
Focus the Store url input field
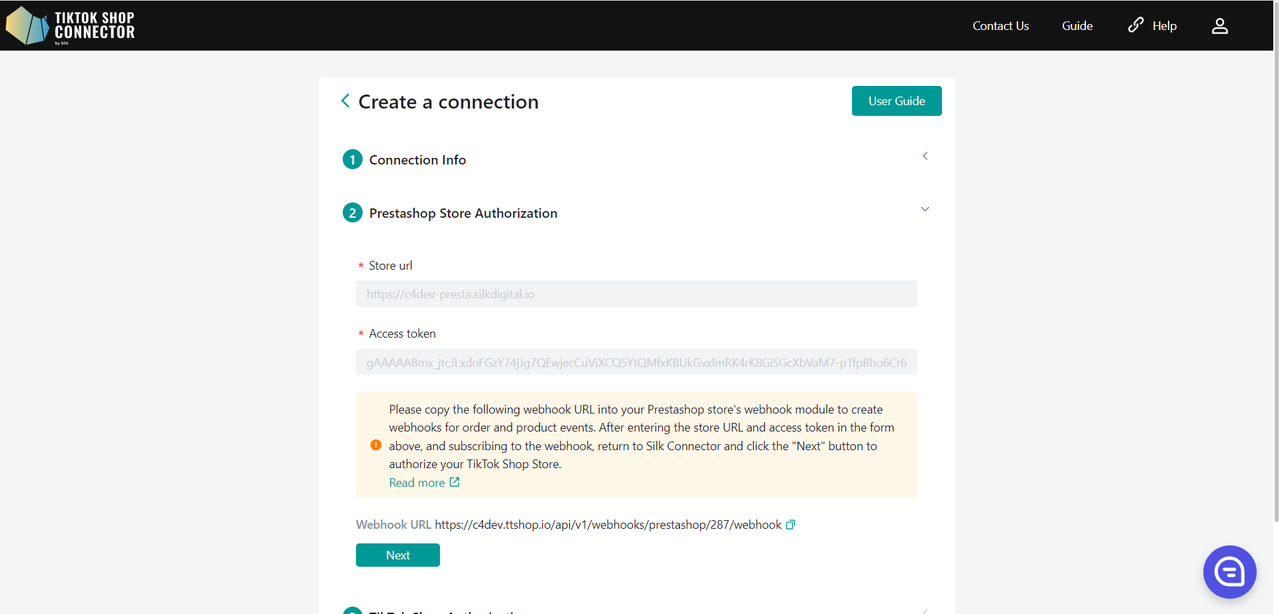click(636, 294)
